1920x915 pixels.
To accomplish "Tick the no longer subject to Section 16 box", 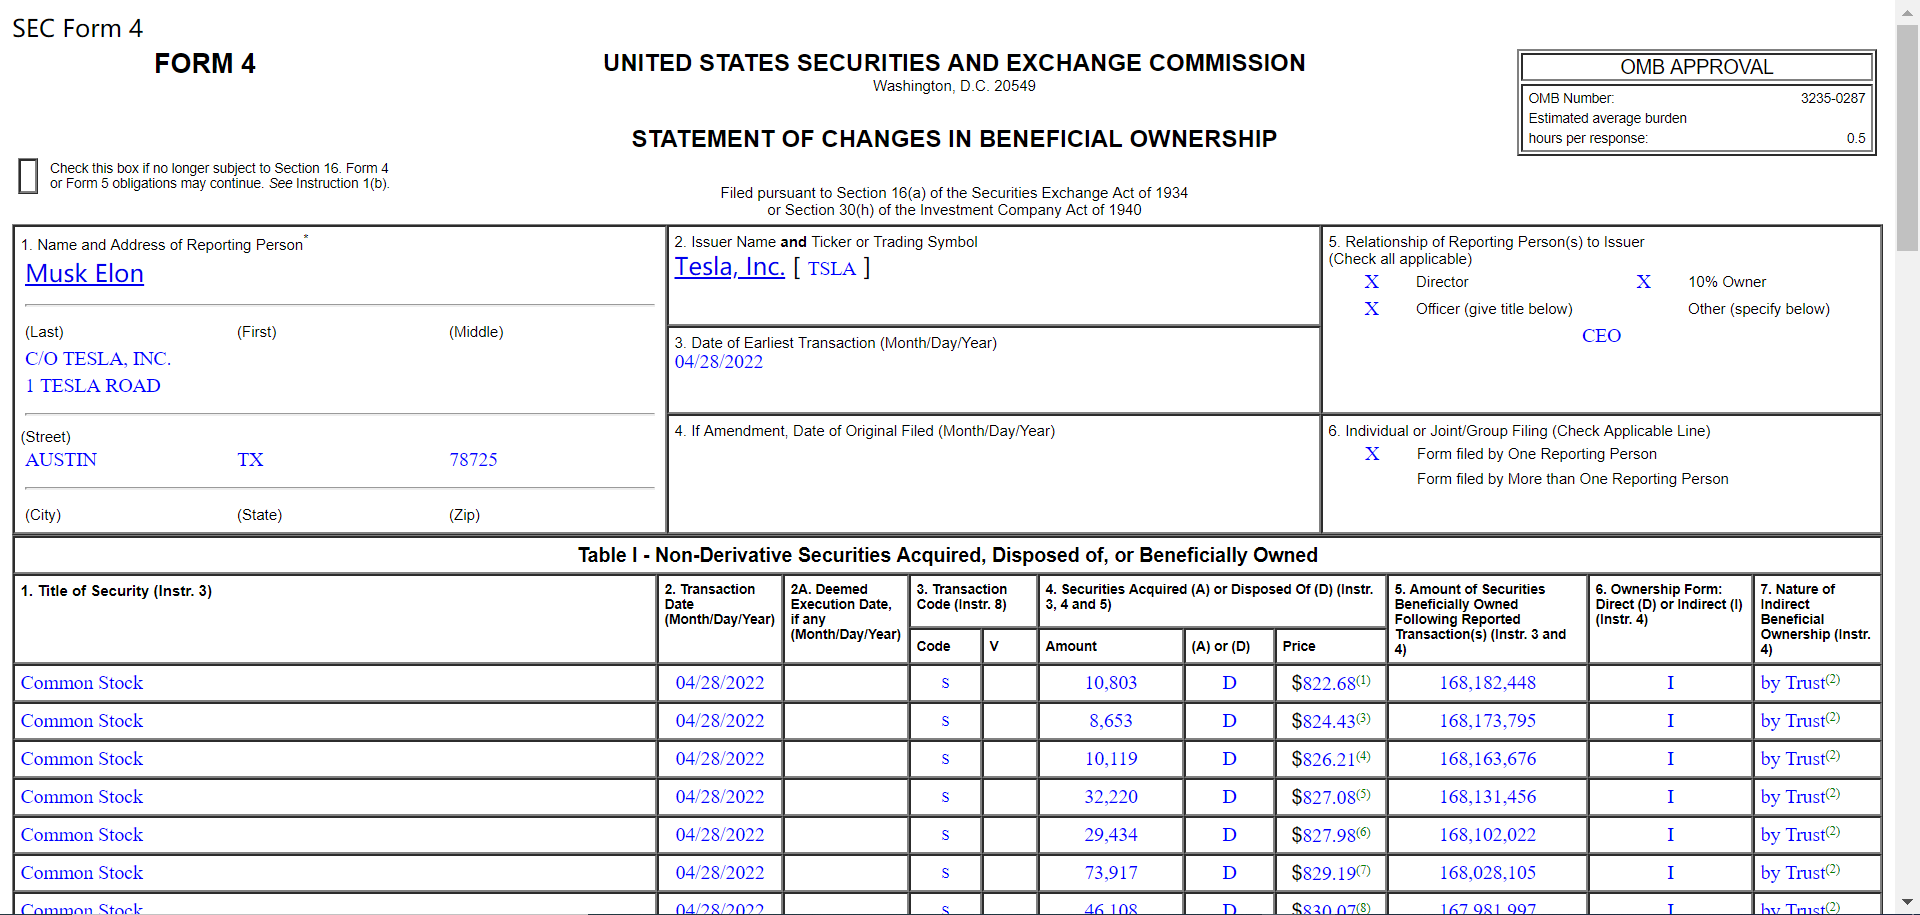I will click(x=28, y=176).
